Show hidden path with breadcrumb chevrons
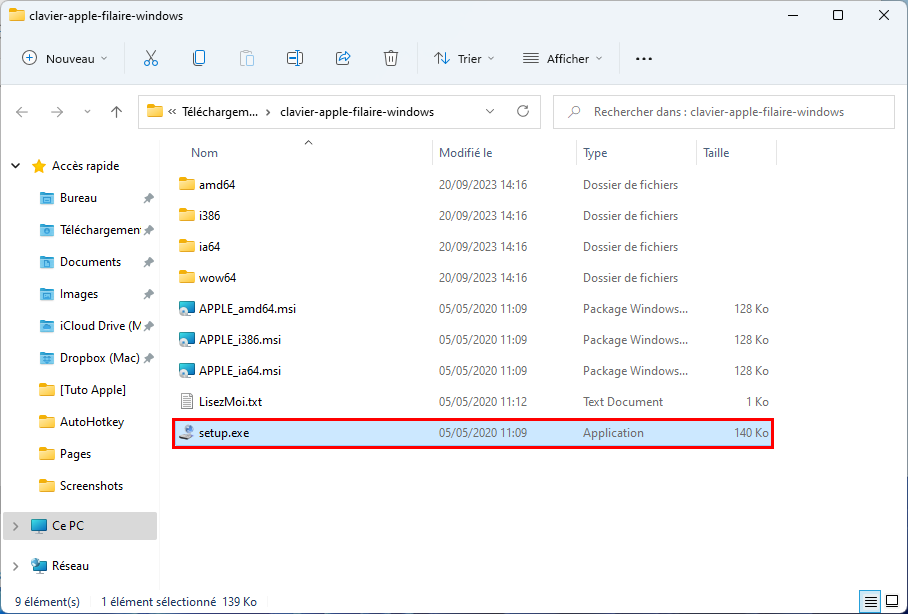 click(x=172, y=112)
